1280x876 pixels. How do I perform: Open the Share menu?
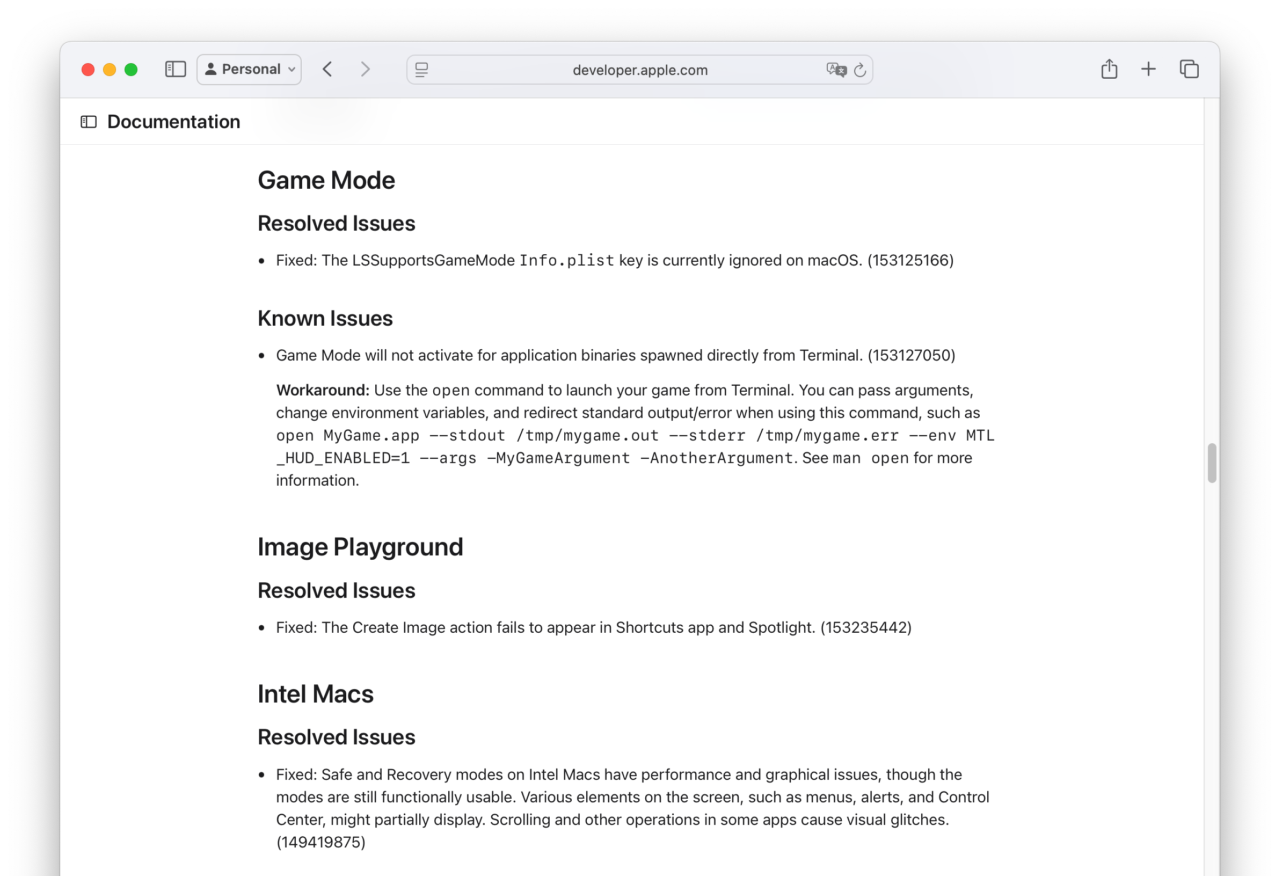click(x=1109, y=69)
